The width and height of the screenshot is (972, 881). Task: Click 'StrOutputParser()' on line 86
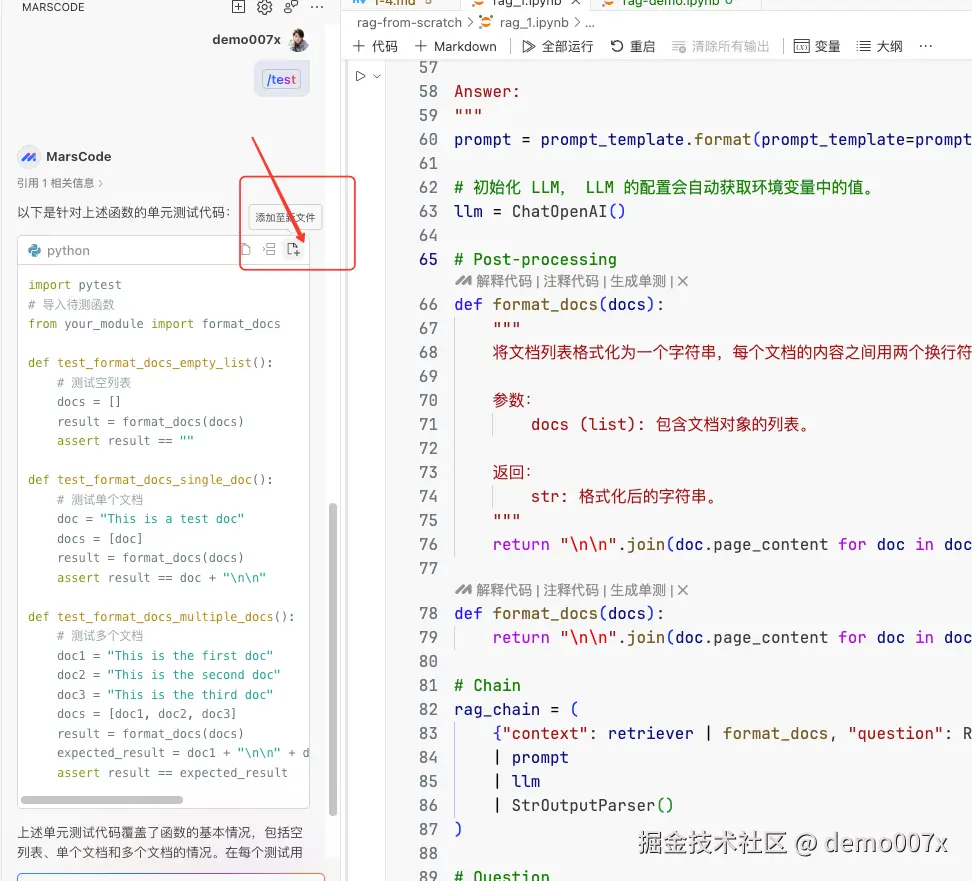point(592,806)
